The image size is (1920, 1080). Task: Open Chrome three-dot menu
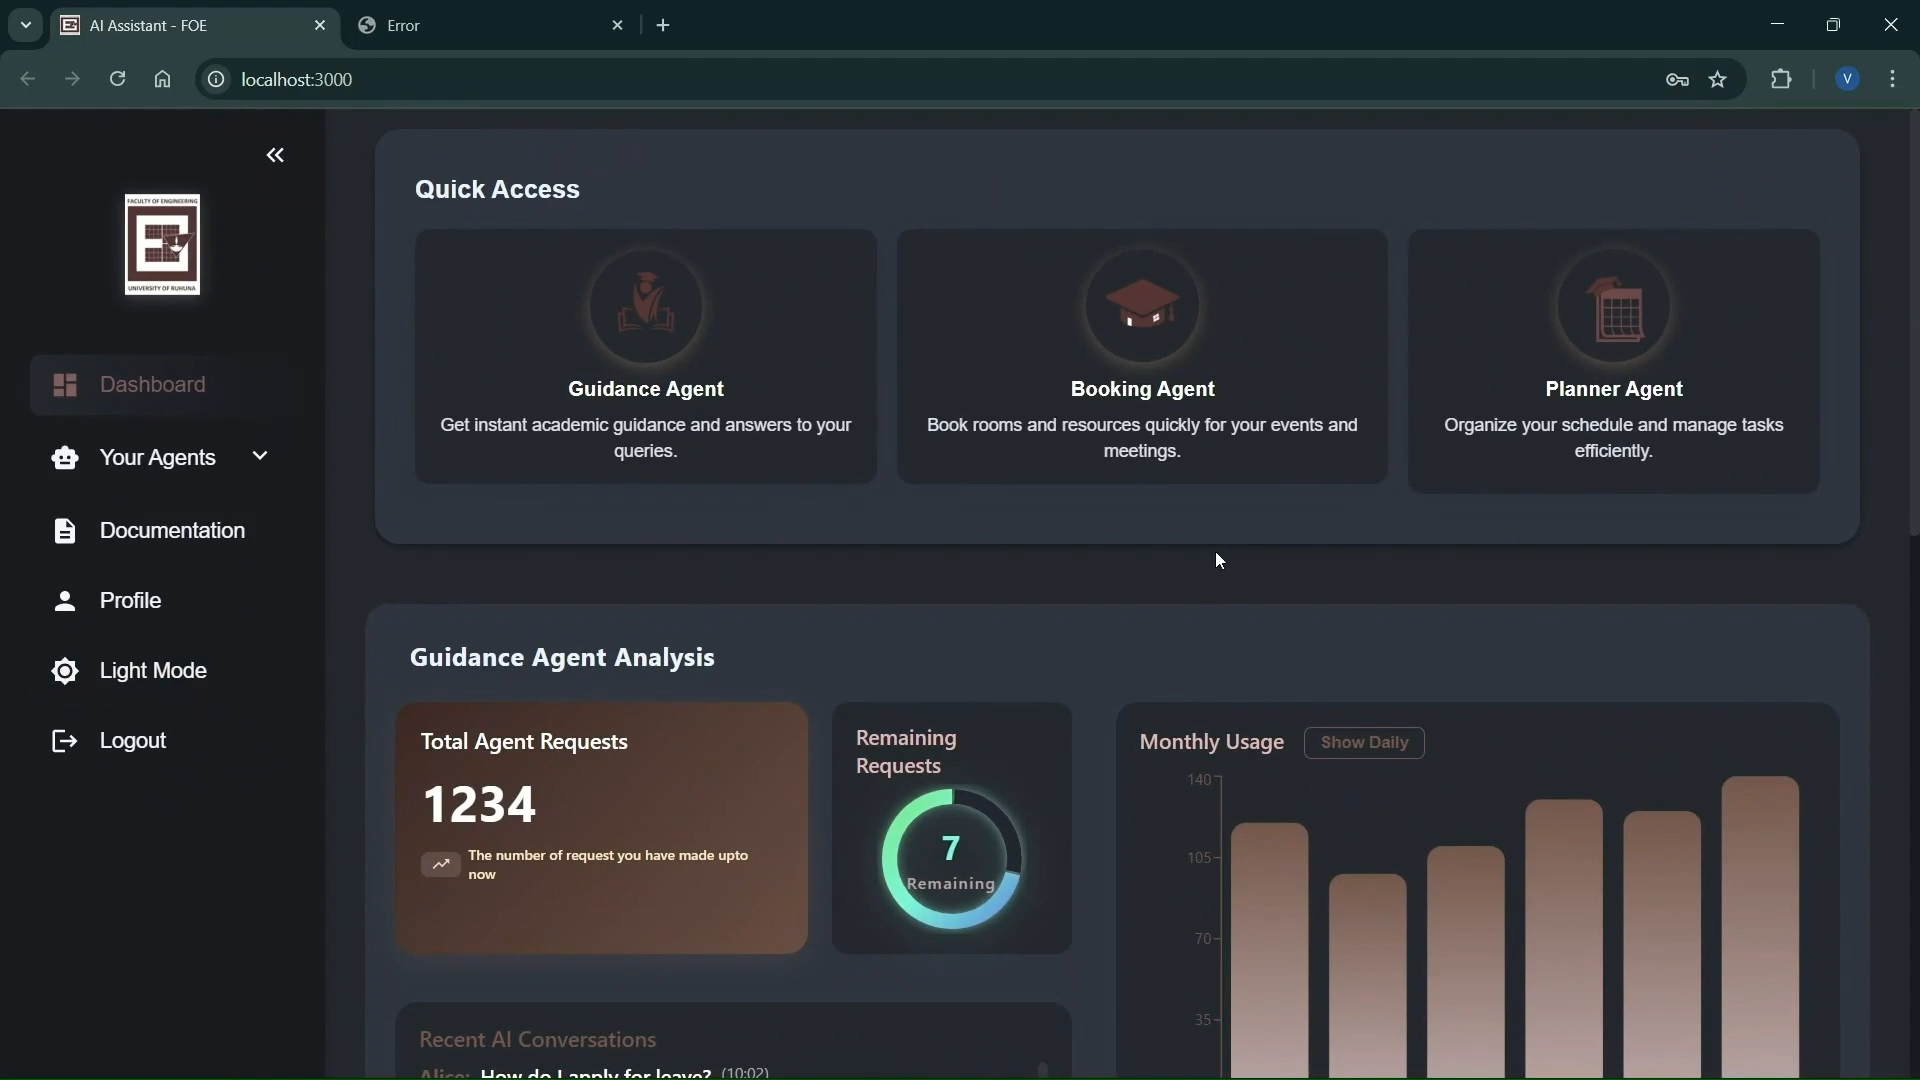click(x=1893, y=79)
